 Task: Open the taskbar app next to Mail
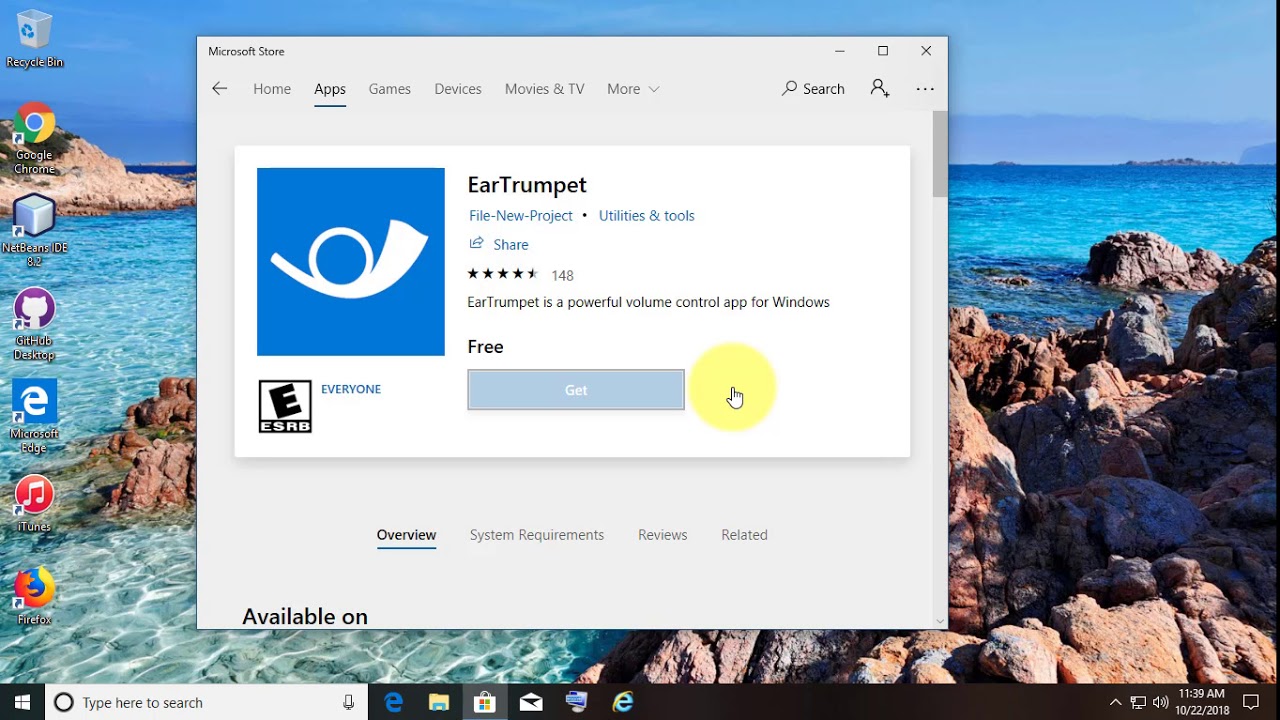point(577,702)
